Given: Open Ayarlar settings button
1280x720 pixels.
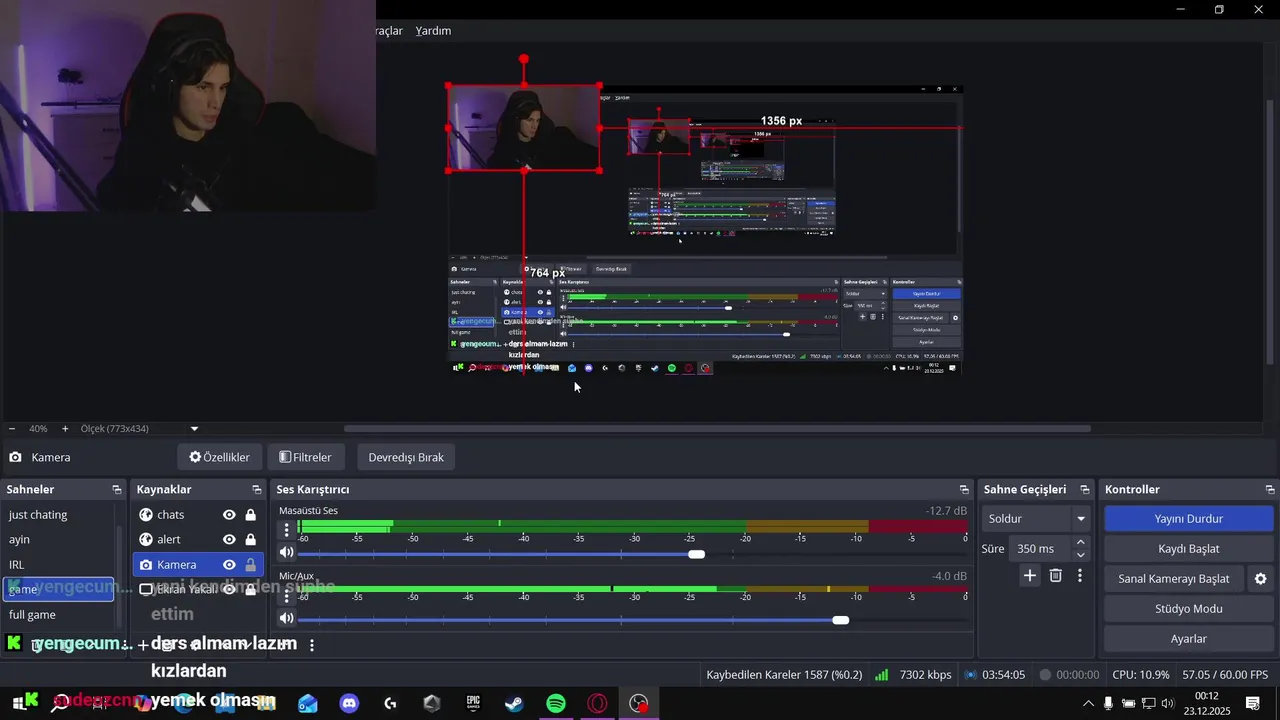Looking at the screenshot, I should (1189, 639).
